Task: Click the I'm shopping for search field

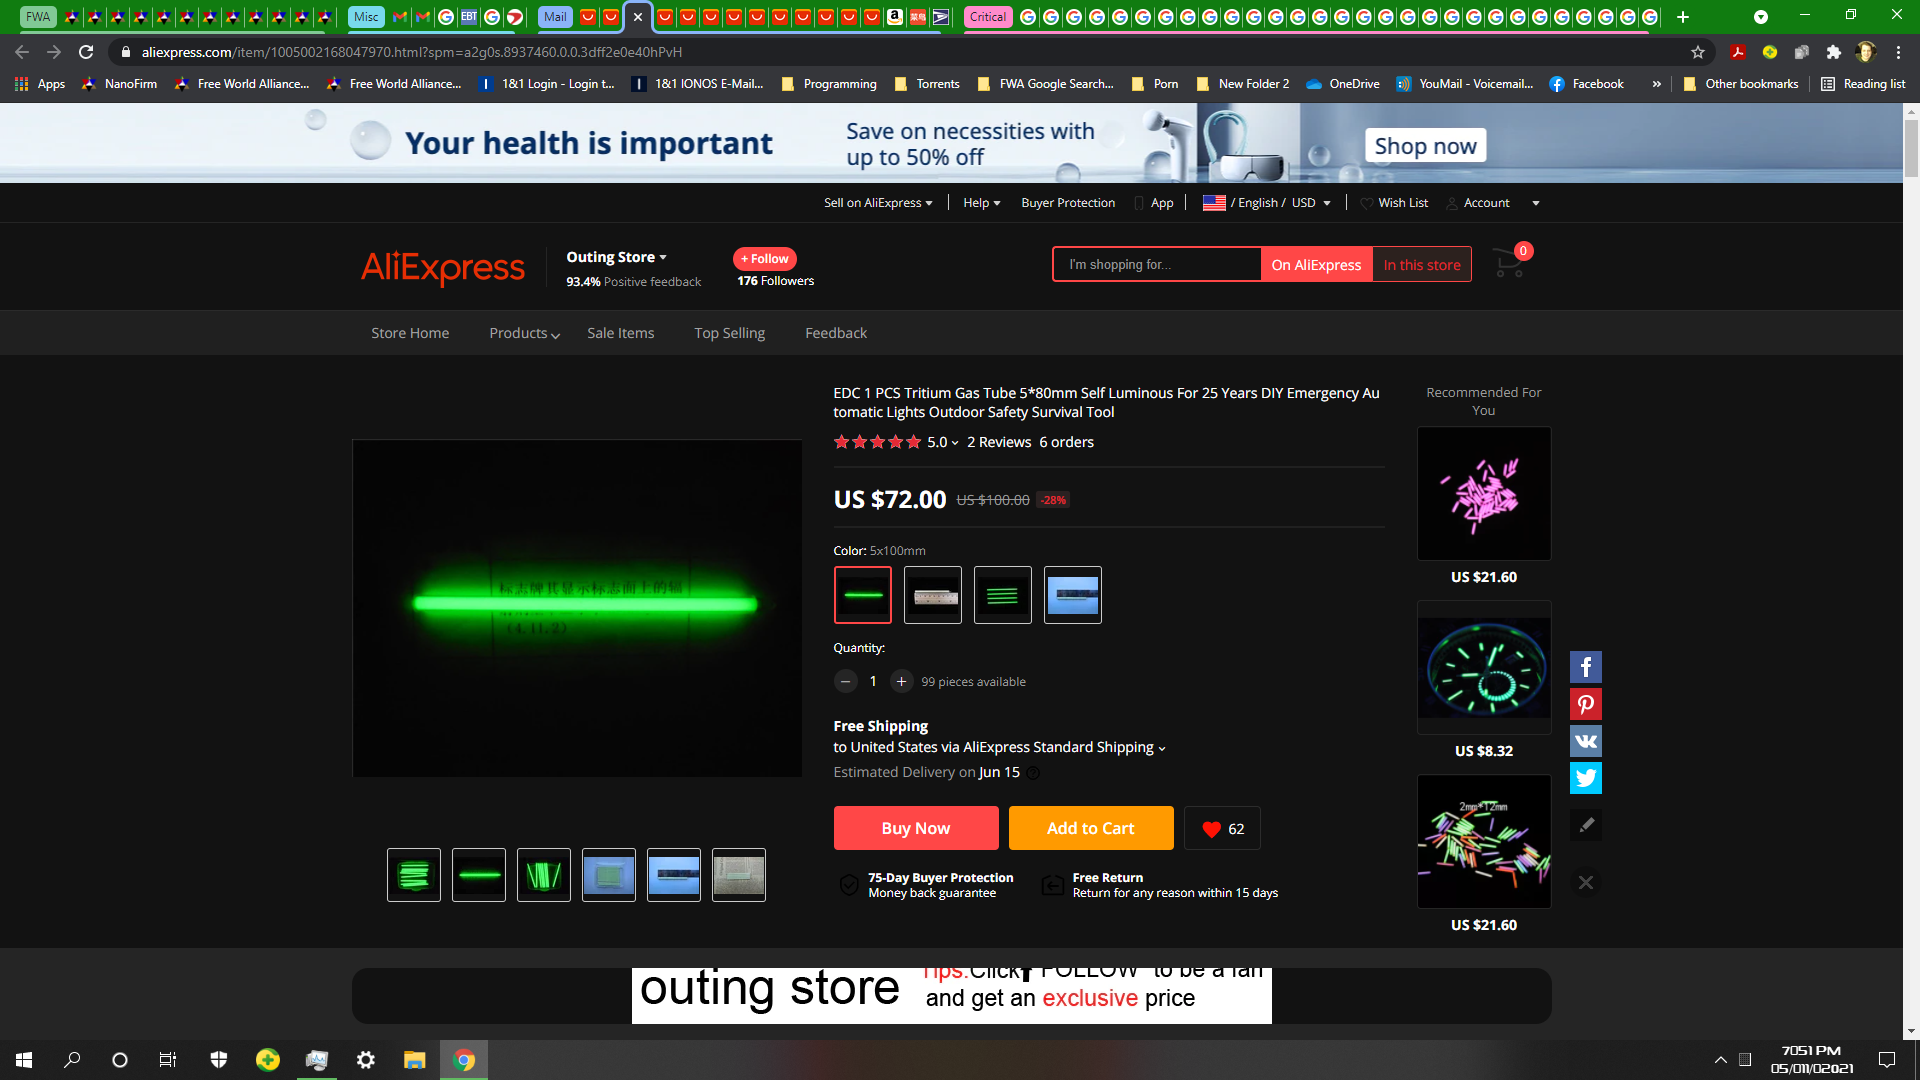Action: point(1155,265)
